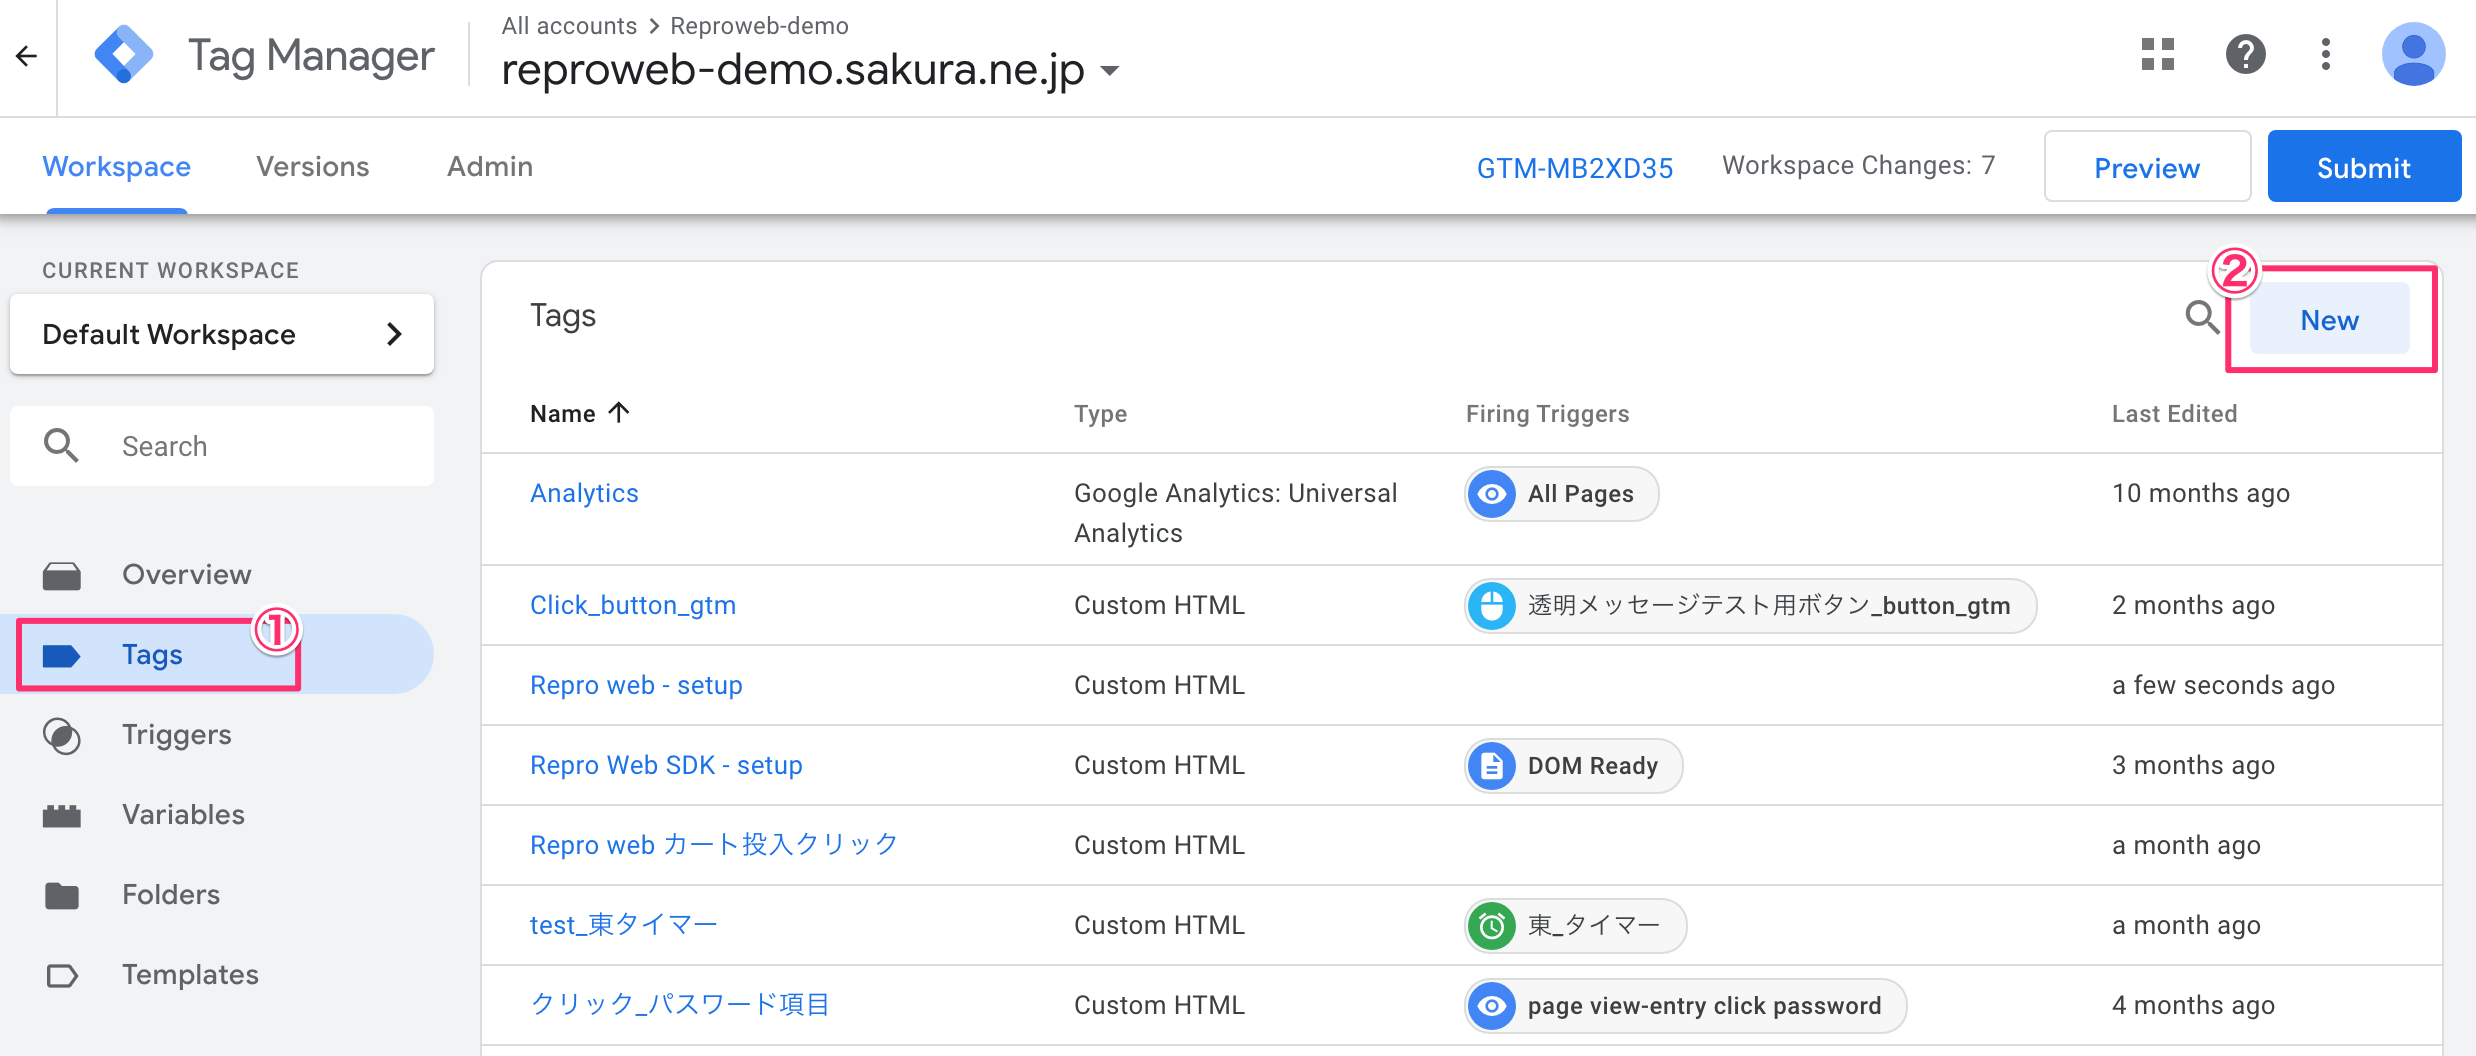2476x1056 pixels.
Task: Click the Preview button
Action: click(x=2147, y=167)
